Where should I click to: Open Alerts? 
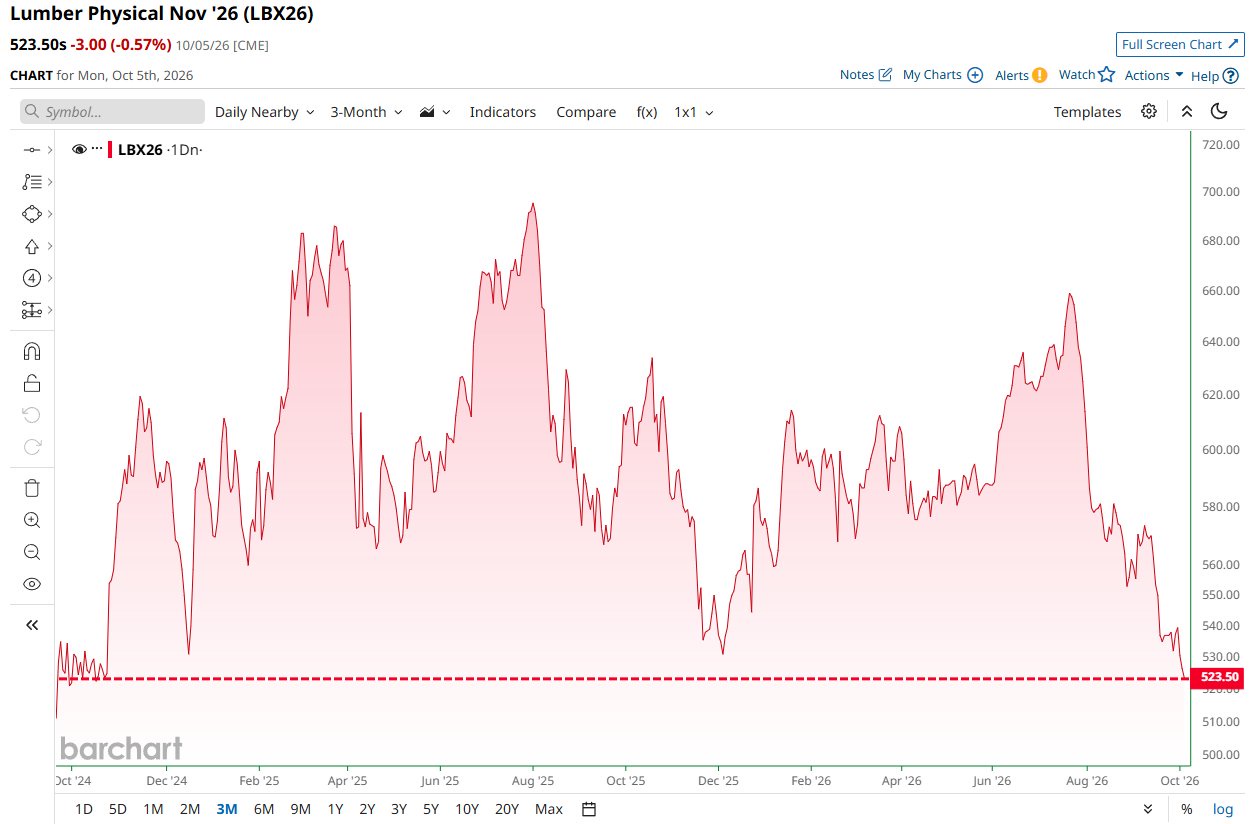click(1021, 75)
